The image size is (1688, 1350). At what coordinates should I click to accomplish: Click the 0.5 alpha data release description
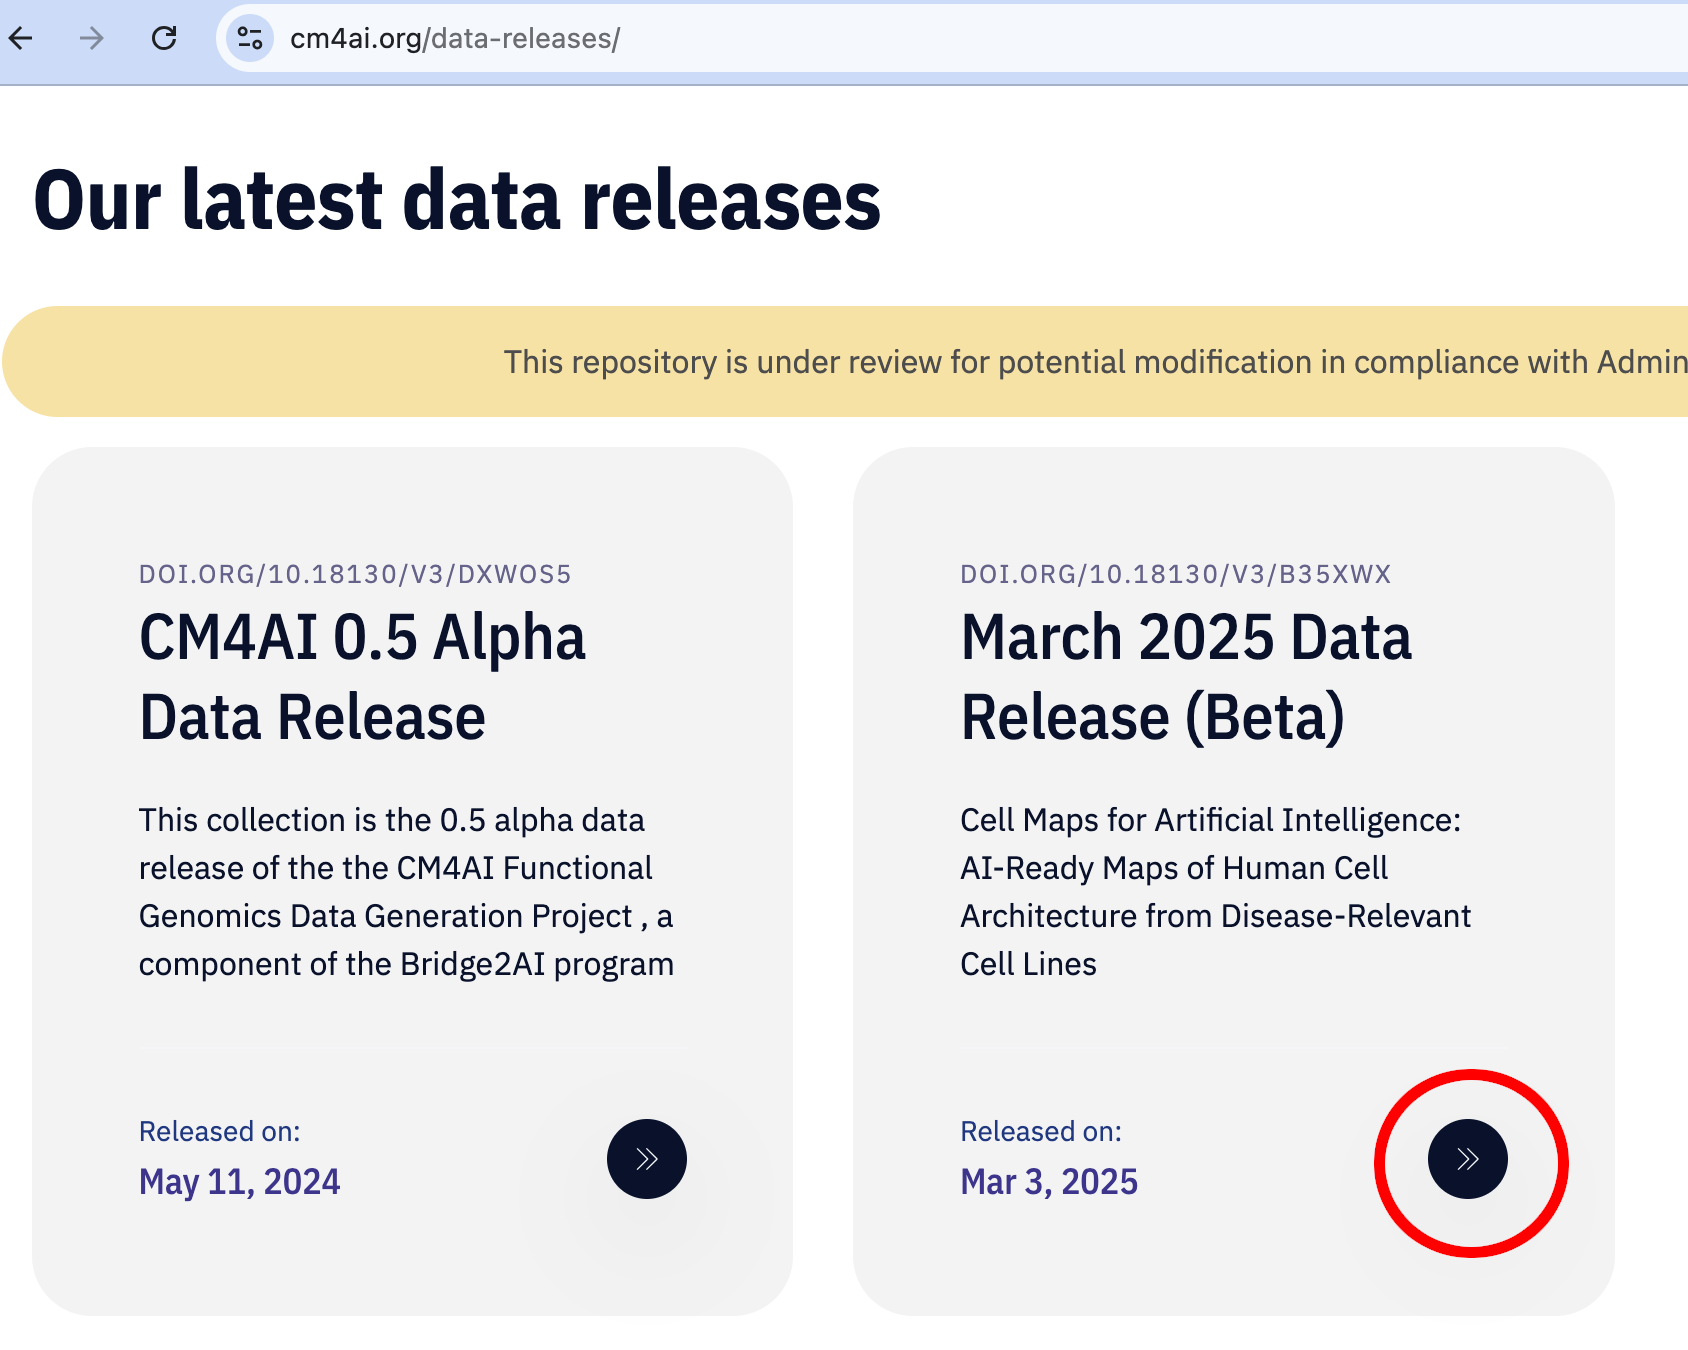[x=406, y=892]
